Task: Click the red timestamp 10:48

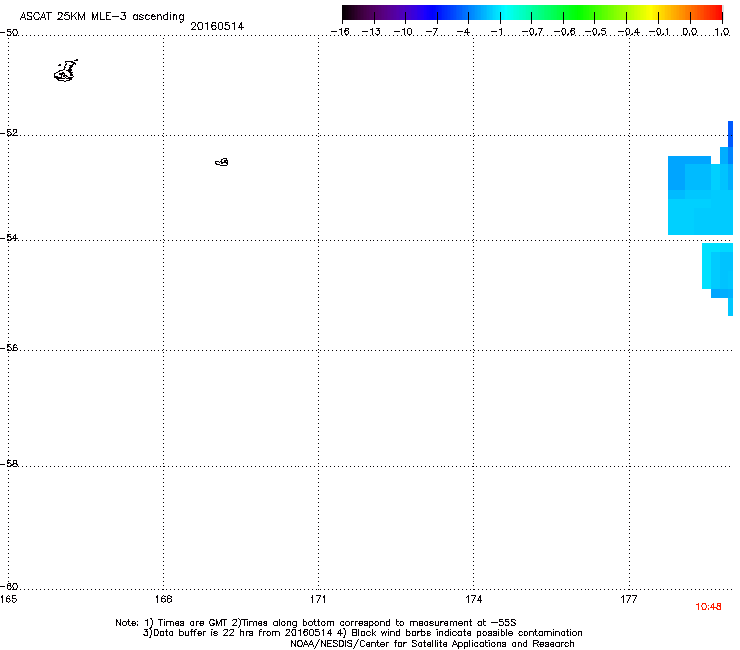Action: tap(708, 607)
